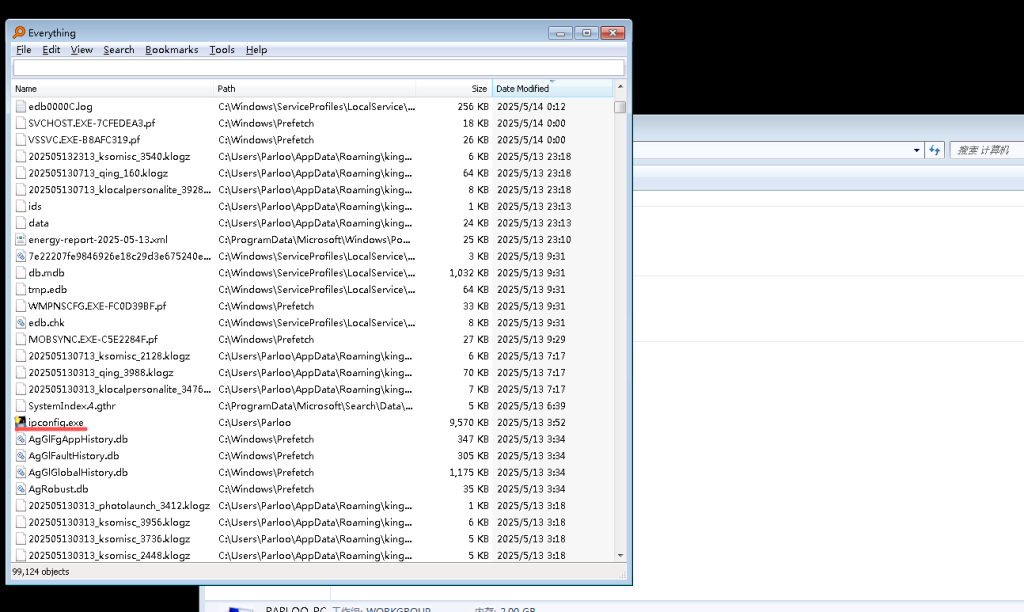1024x612 pixels.
Task: Click the Name column header
Action: coord(110,89)
